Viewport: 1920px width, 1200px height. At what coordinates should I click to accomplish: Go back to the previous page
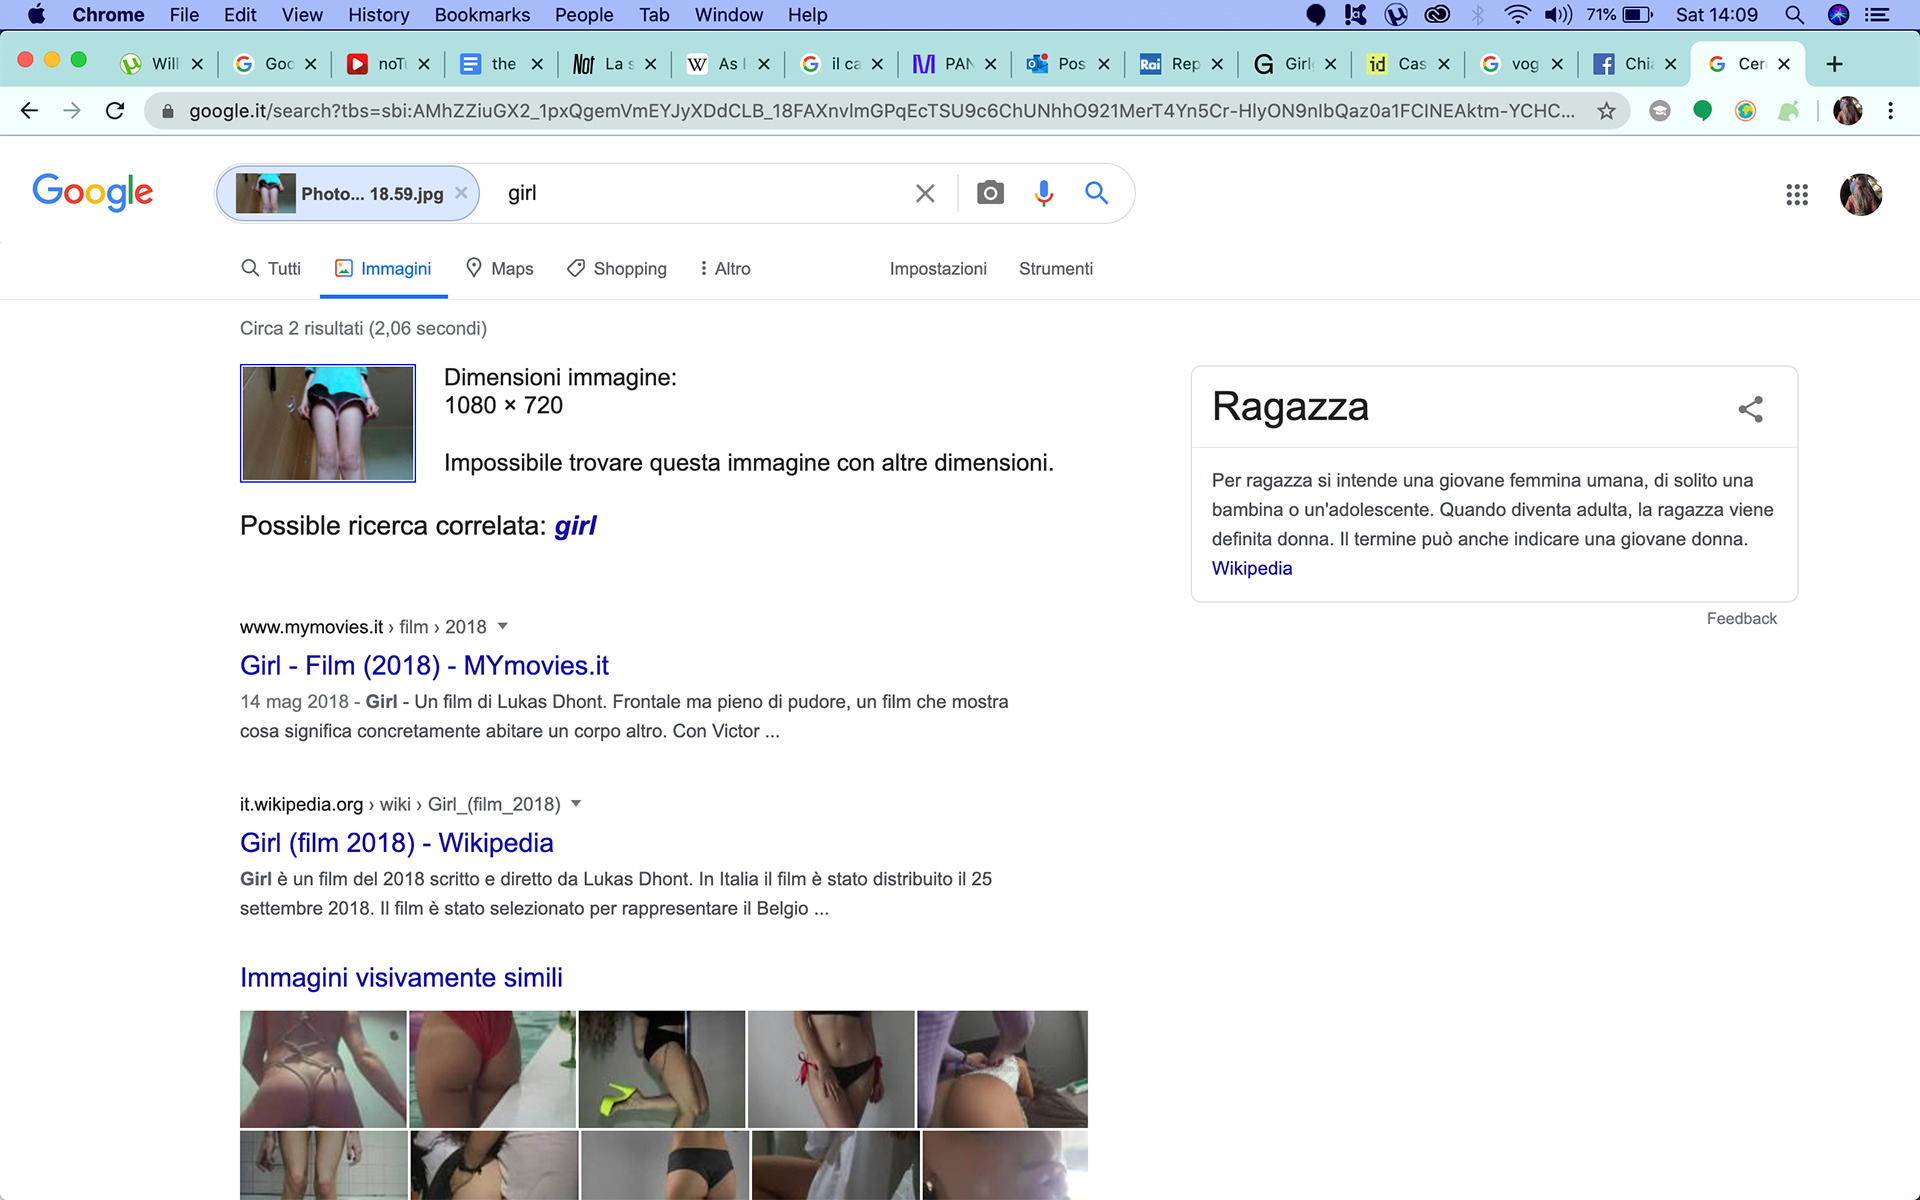[x=29, y=111]
